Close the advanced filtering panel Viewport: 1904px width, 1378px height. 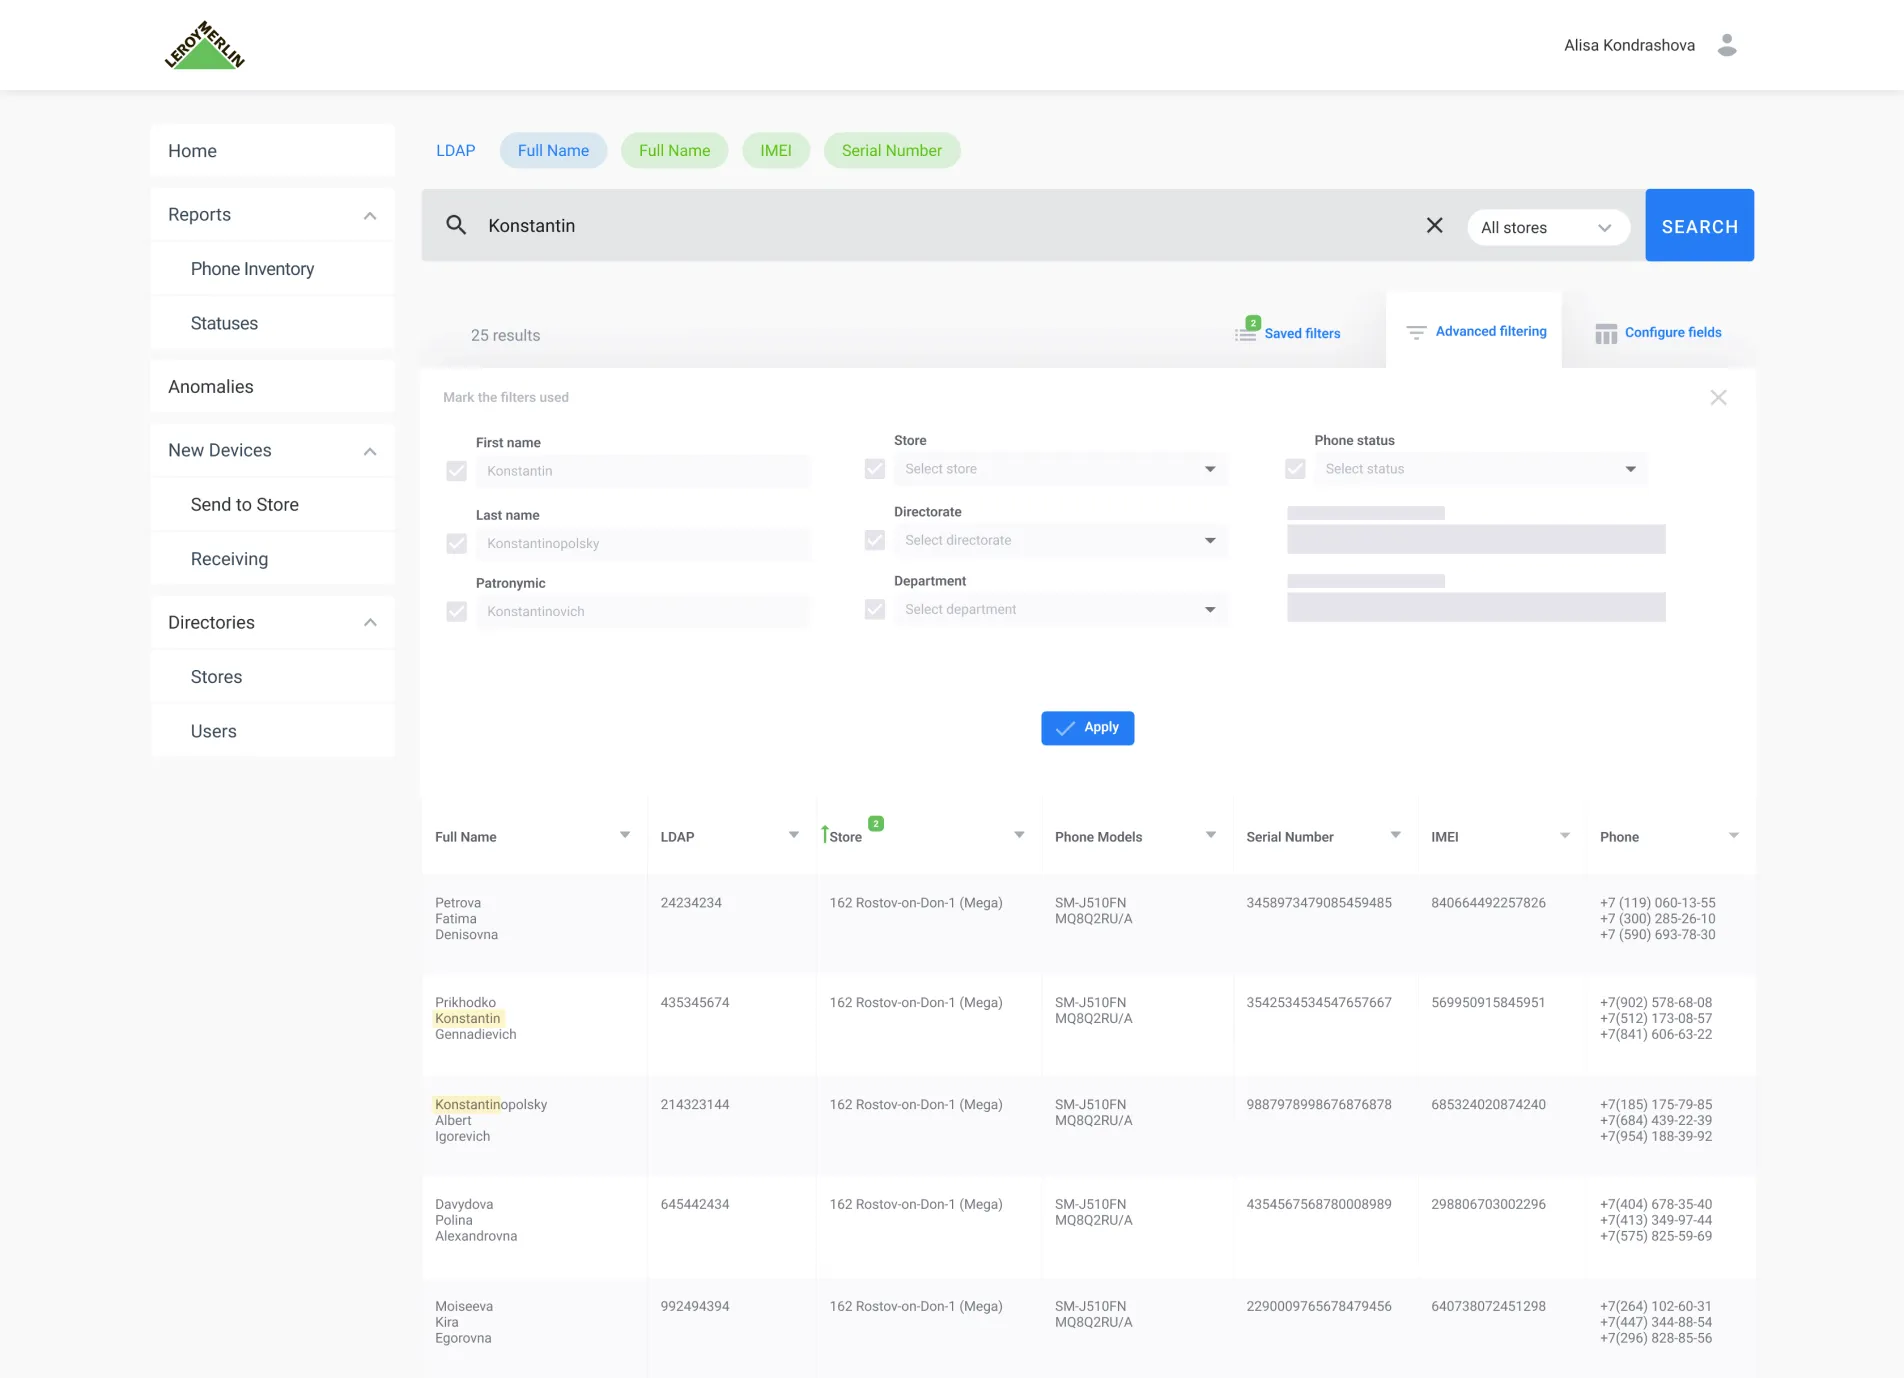1718,398
